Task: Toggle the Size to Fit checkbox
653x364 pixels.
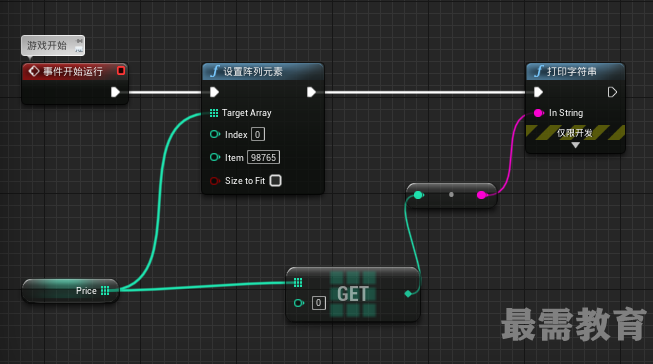Action: [x=276, y=180]
